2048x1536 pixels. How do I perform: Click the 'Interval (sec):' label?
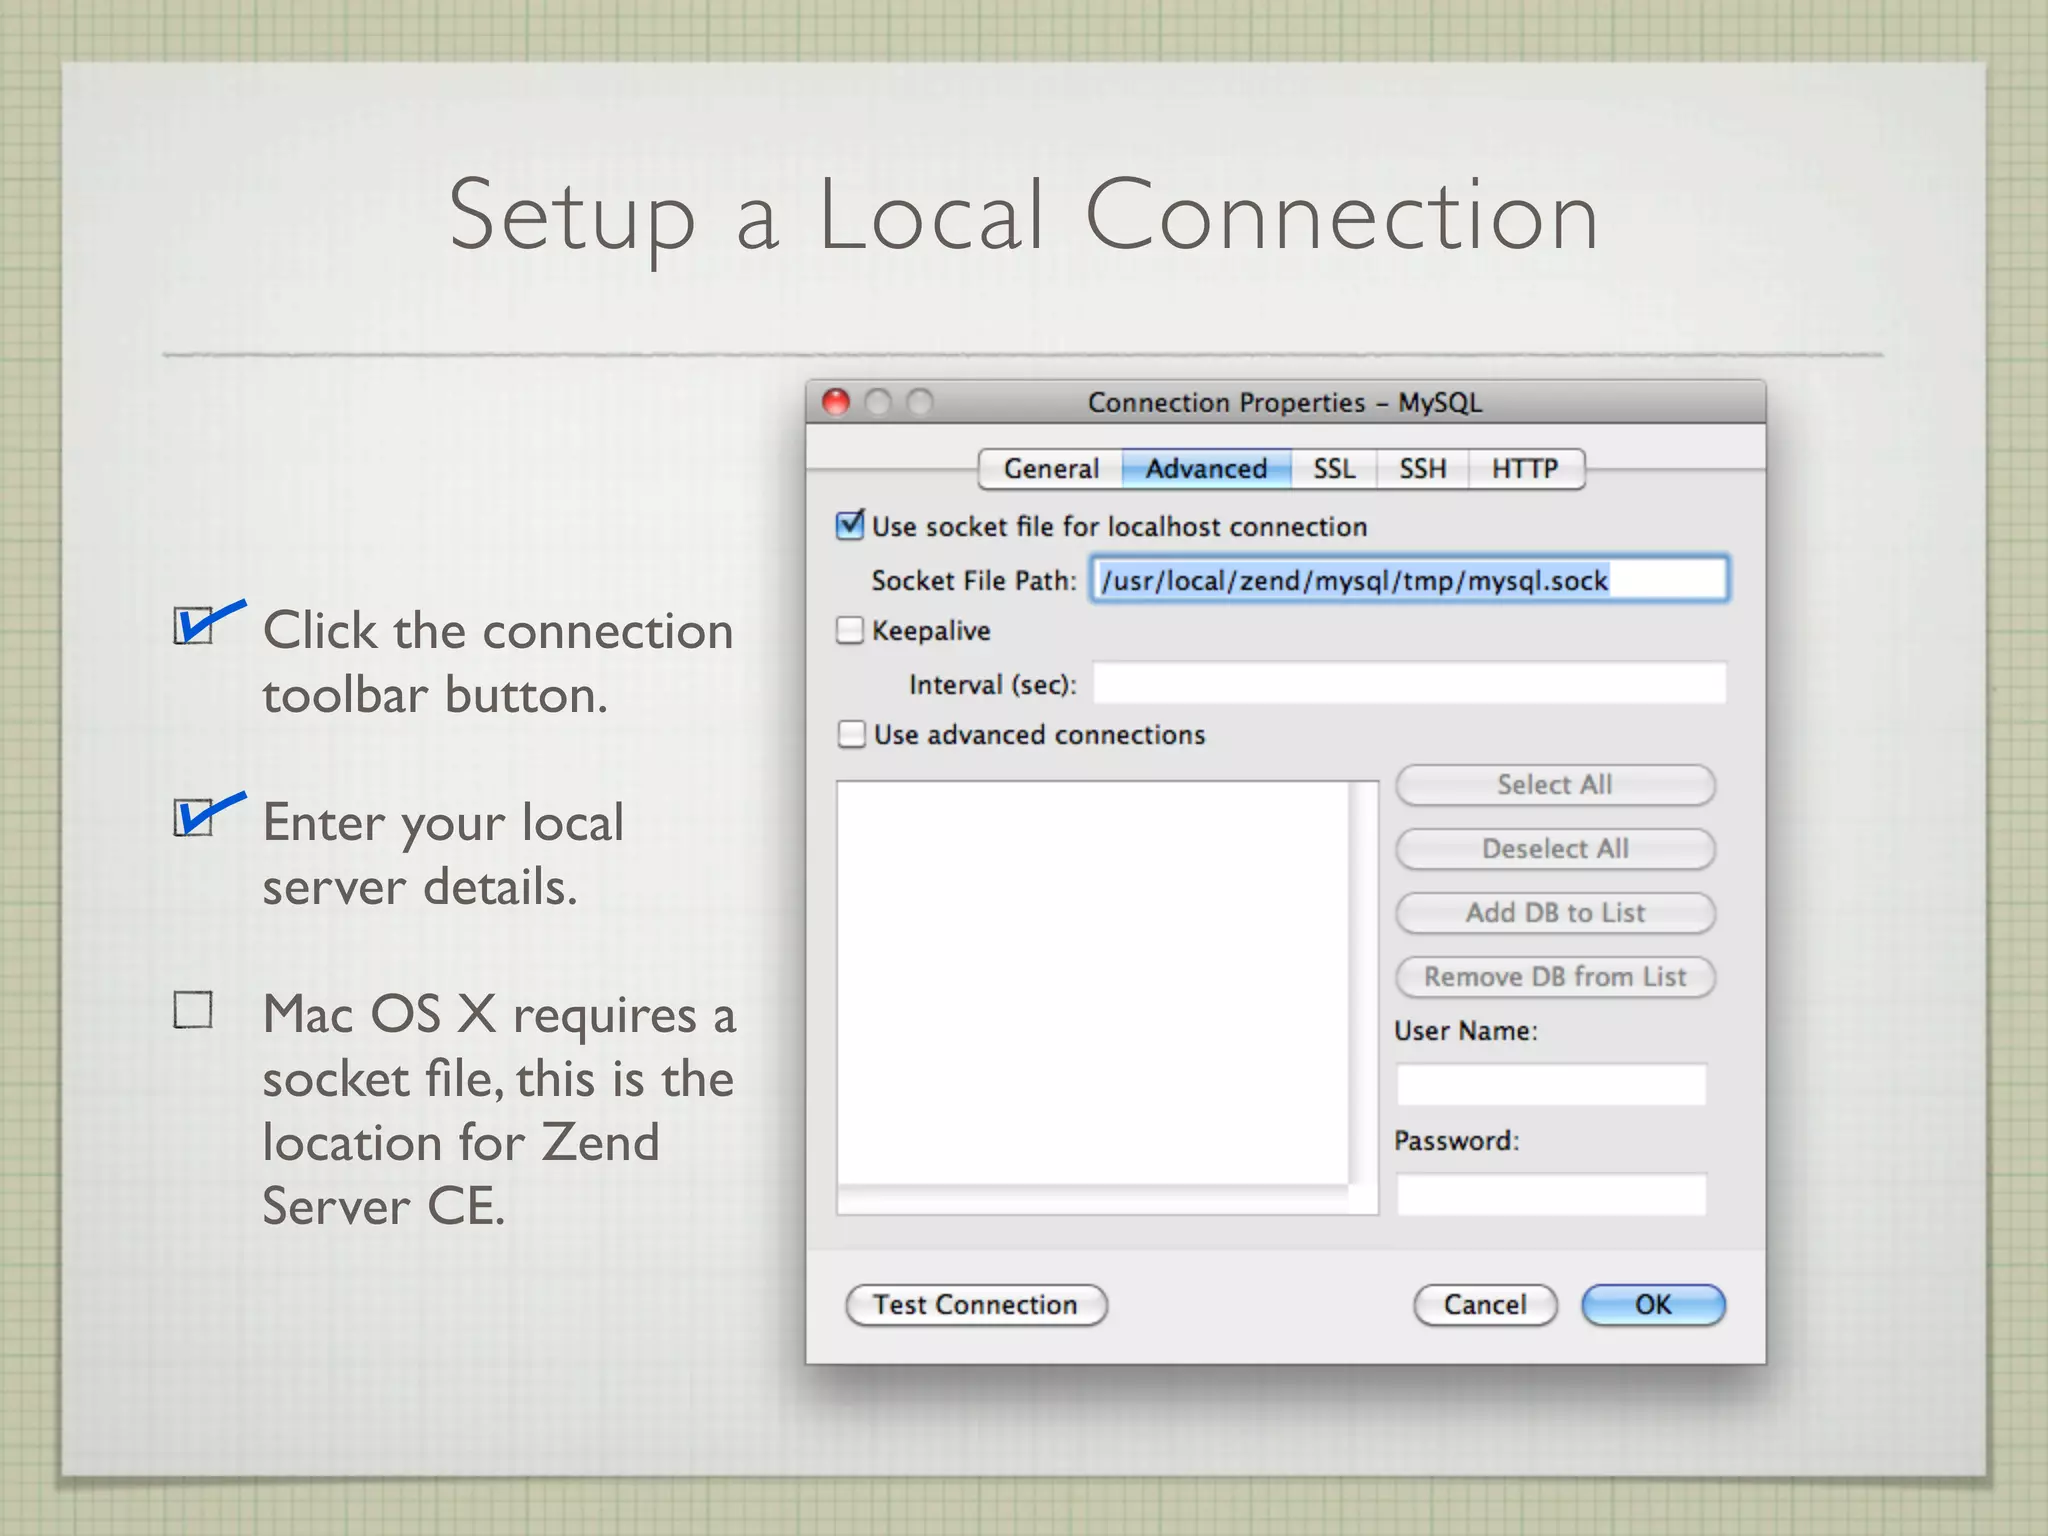pos(993,684)
